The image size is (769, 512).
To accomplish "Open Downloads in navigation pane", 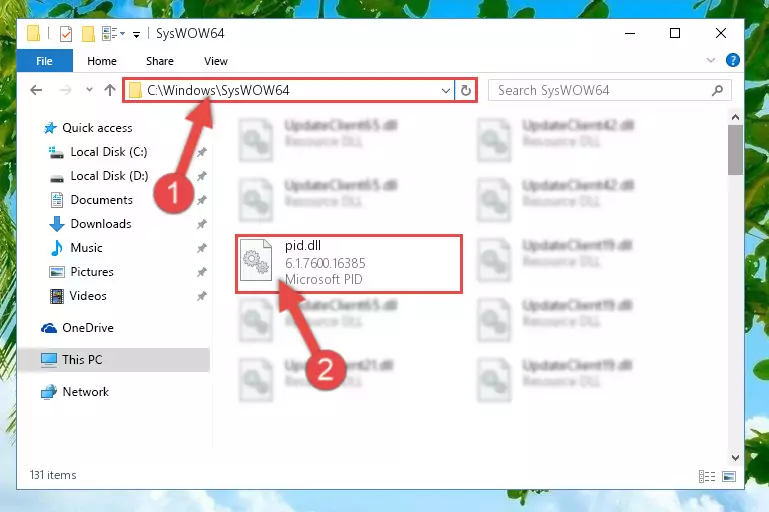I will (101, 224).
